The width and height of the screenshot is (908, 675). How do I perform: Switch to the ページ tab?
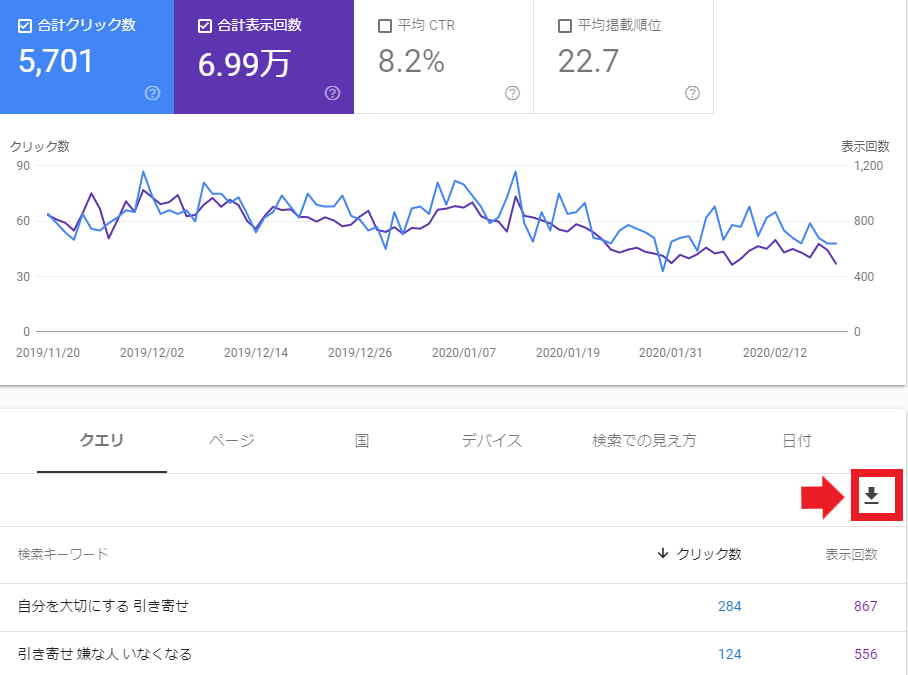(x=232, y=441)
